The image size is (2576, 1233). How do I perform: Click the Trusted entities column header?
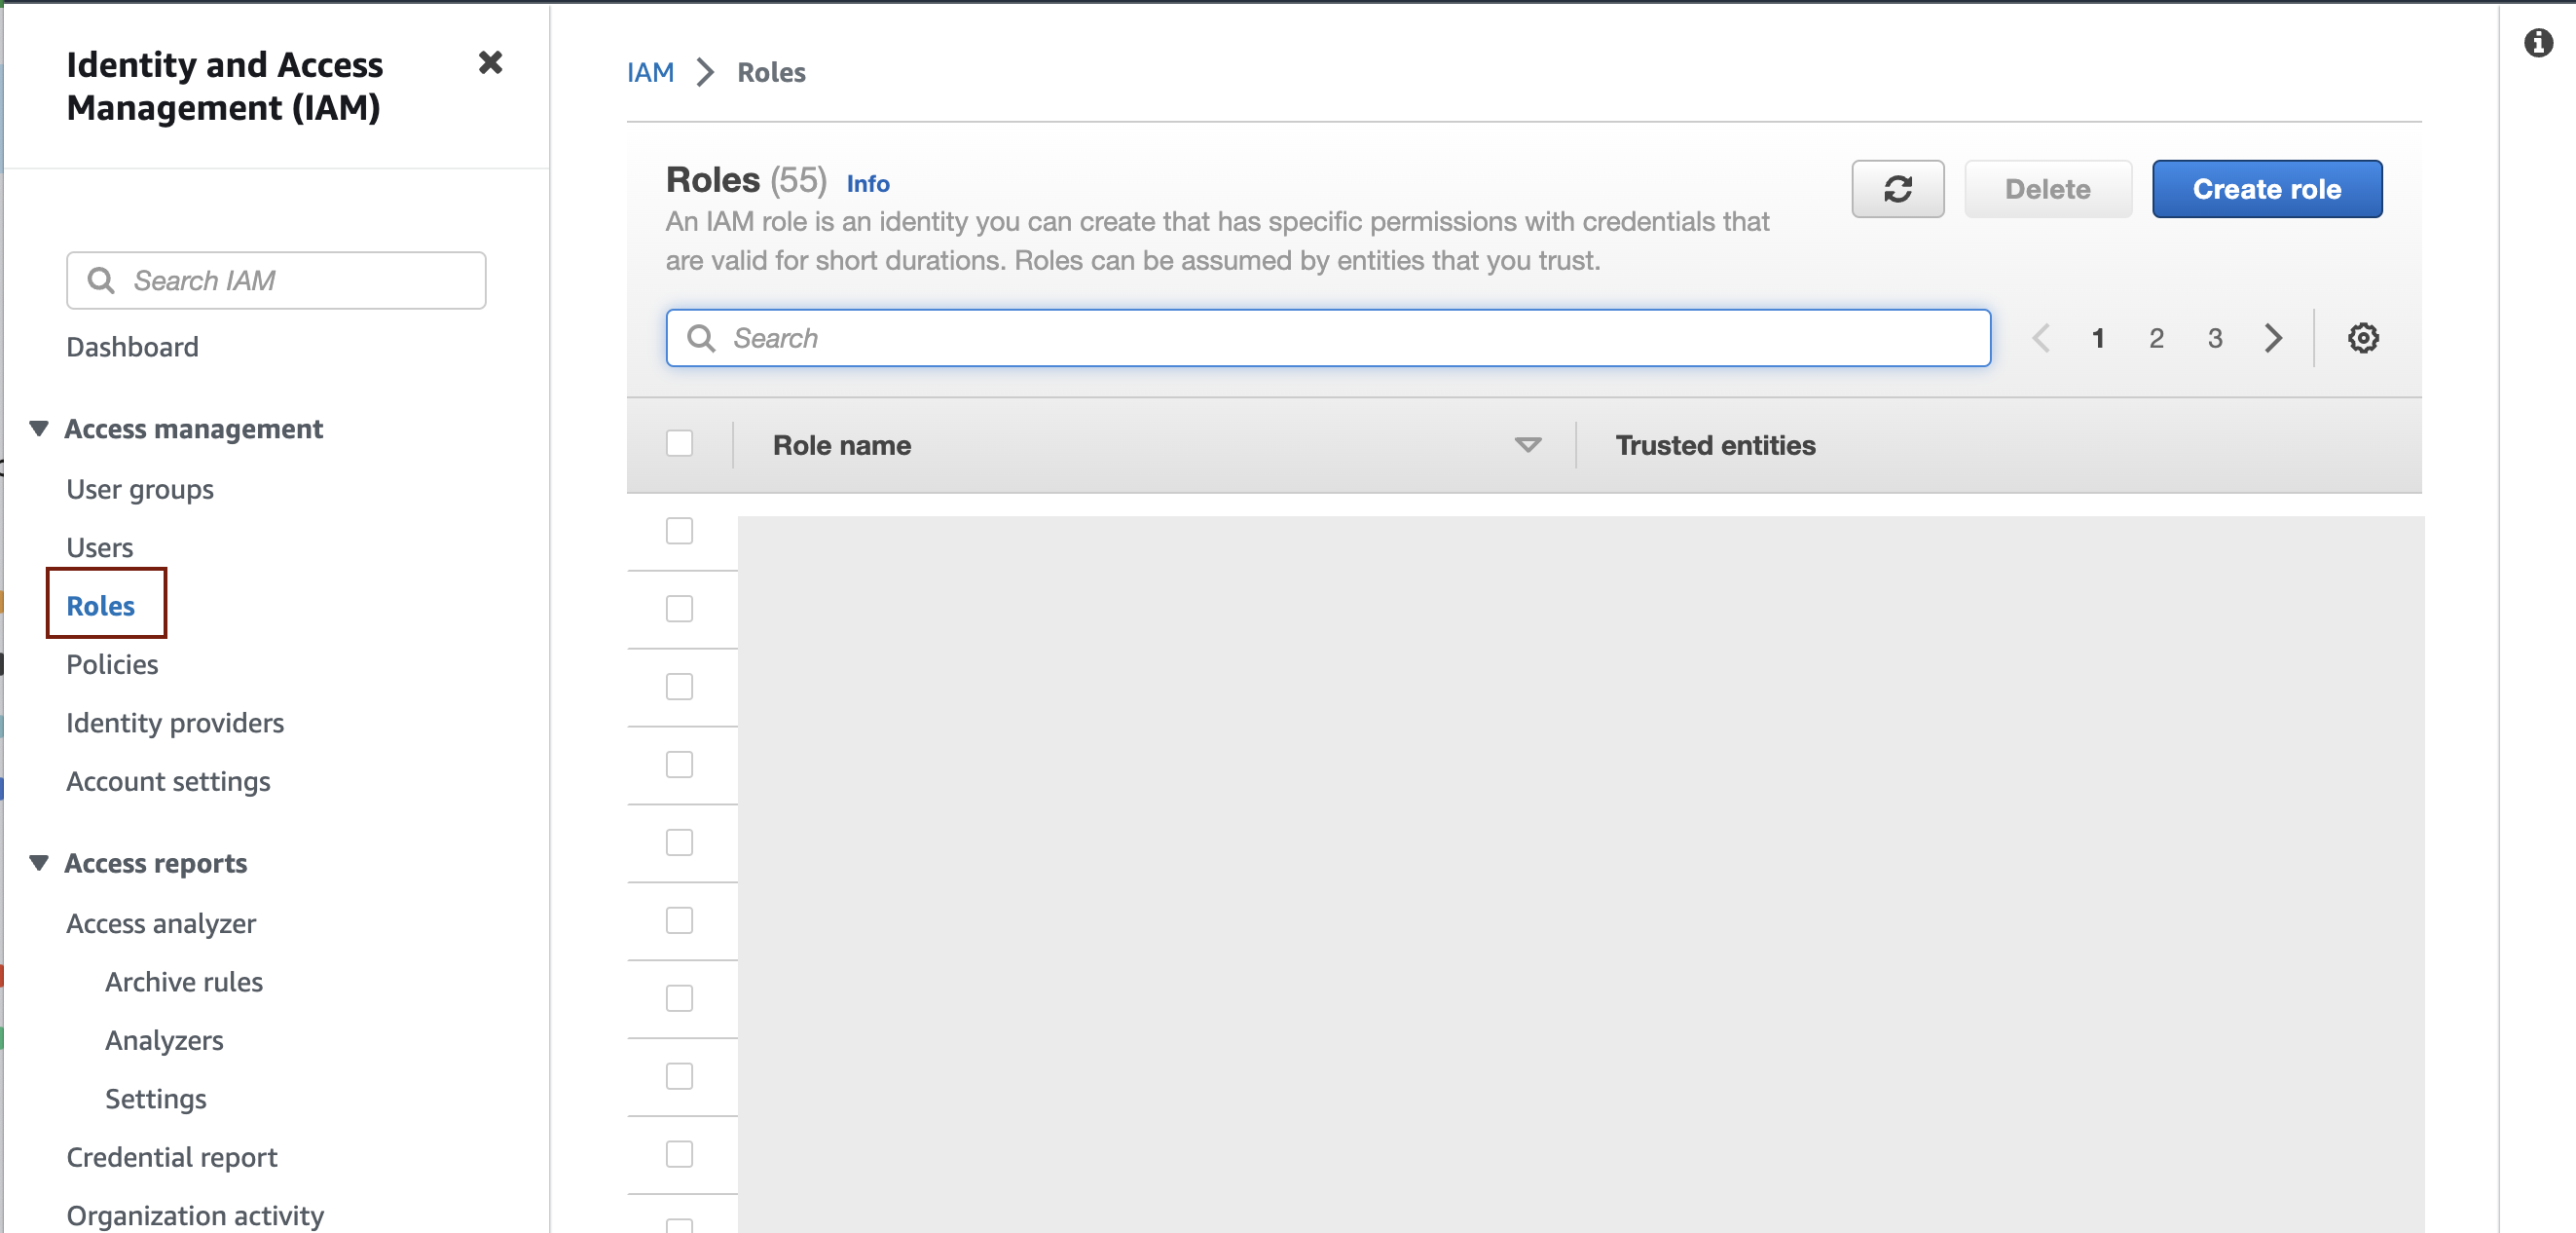1715,445
